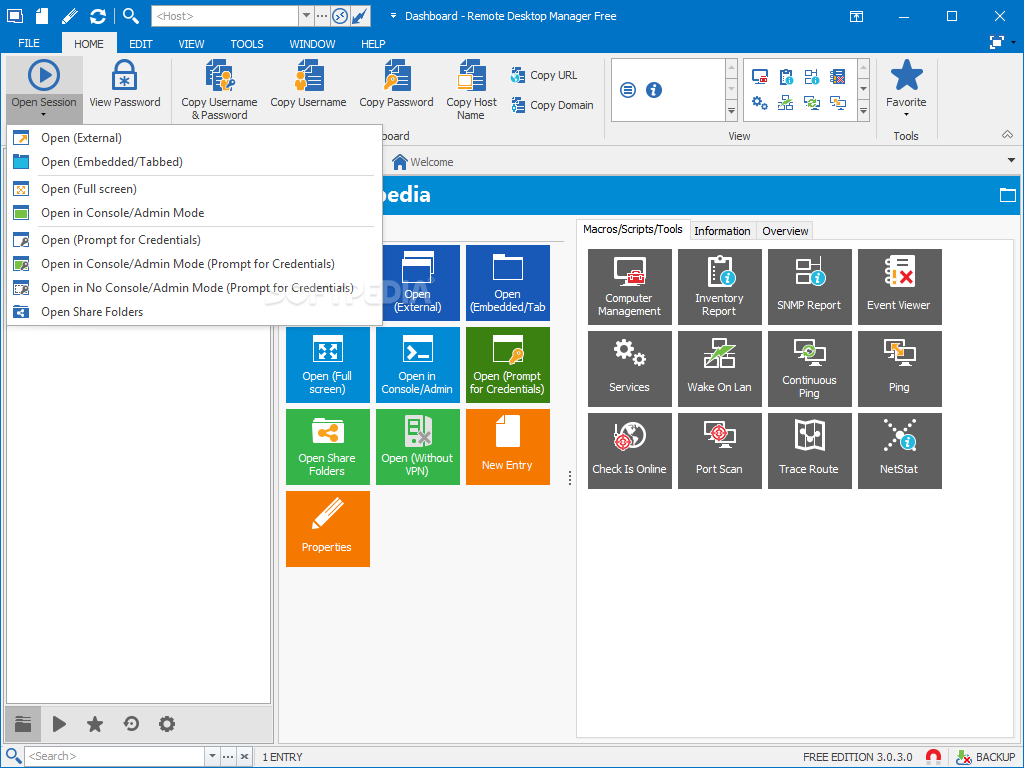Expand the Search box dropdown arrow
Screen dimensions: 1024x768
(x=212, y=756)
